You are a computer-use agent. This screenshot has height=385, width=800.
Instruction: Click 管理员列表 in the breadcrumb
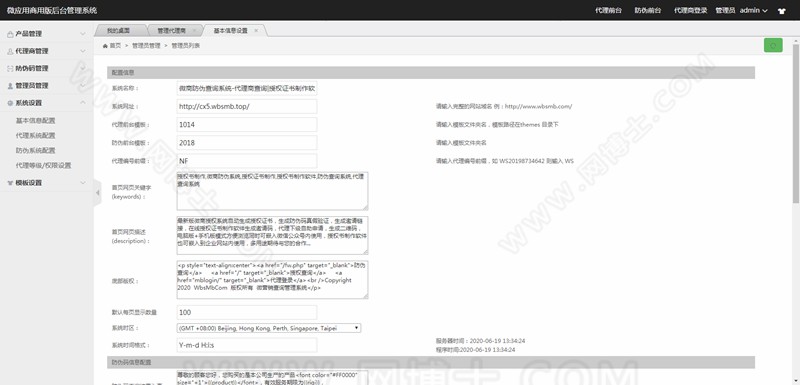tap(186, 45)
